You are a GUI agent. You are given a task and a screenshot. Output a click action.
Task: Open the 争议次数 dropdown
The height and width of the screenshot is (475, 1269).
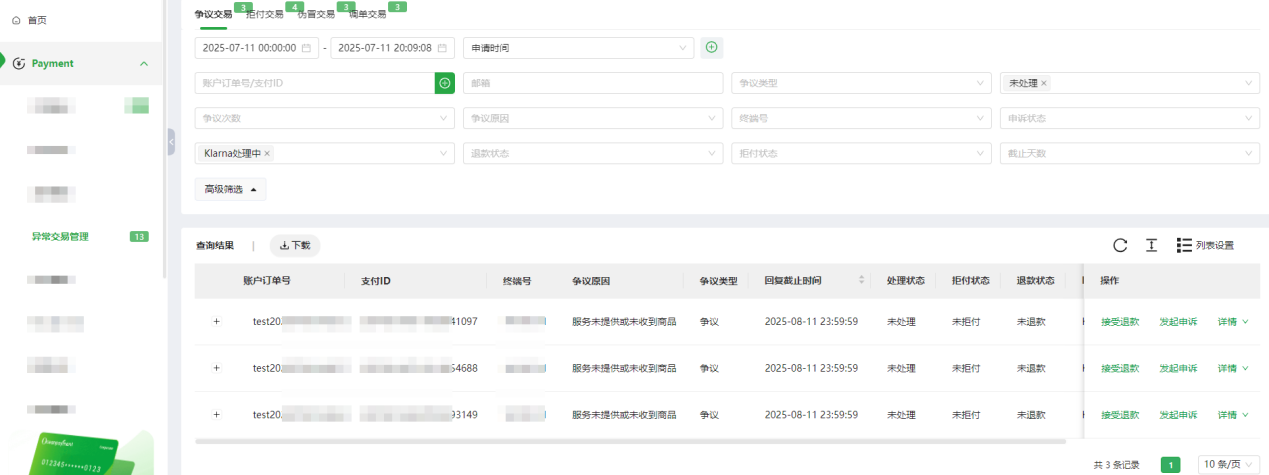(x=325, y=118)
